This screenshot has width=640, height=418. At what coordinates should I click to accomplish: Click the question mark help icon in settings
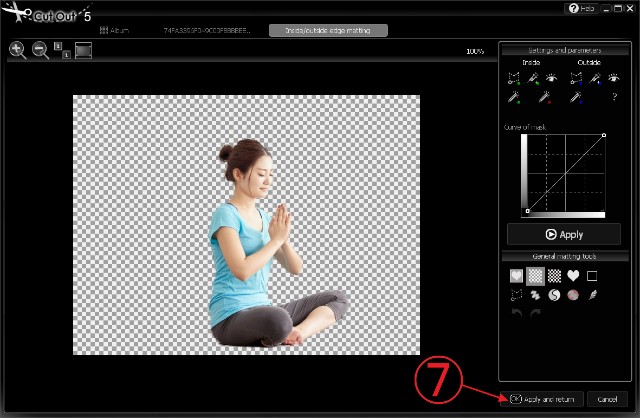pos(615,97)
